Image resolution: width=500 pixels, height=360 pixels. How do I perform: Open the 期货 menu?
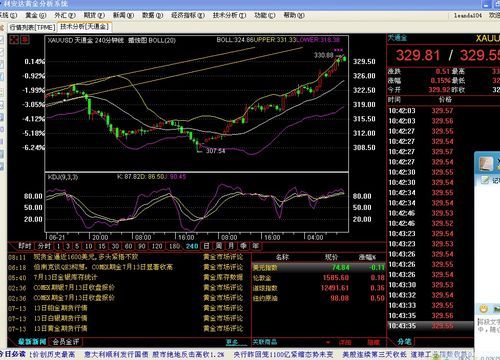point(94,15)
